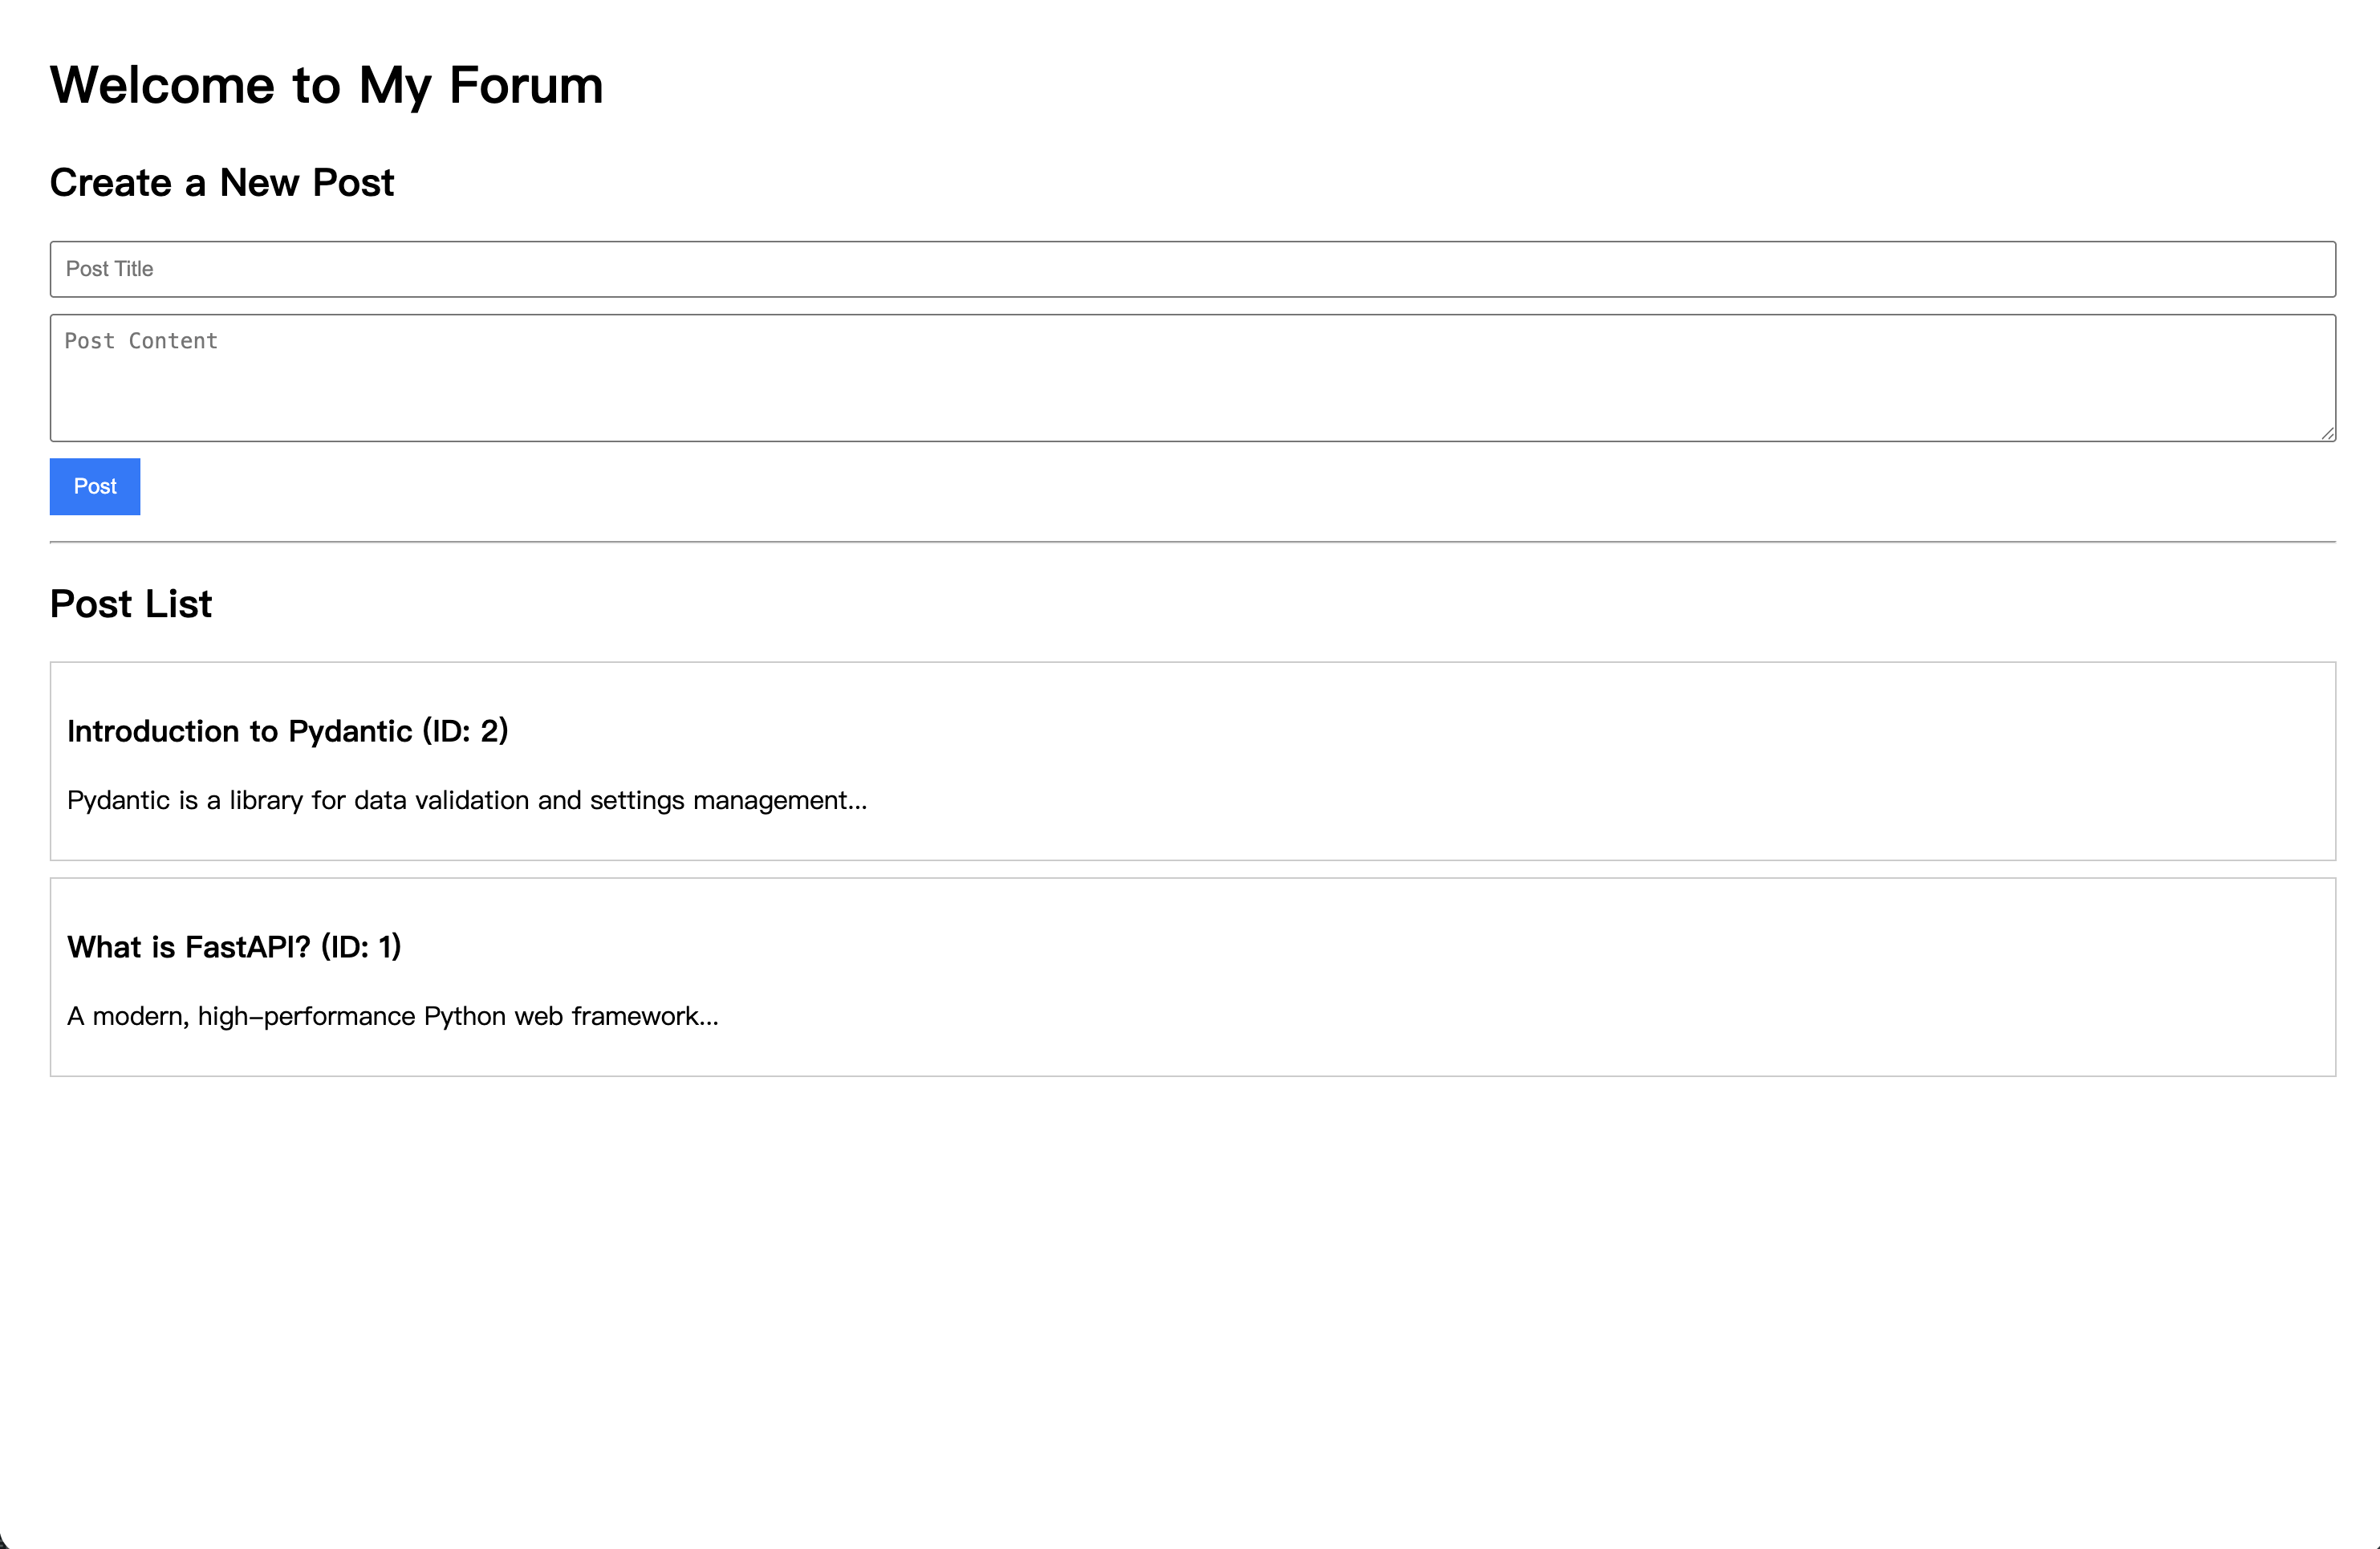Click the textarea resize handle corner
The width and height of the screenshot is (2380, 1549).
click(2328, 433)
